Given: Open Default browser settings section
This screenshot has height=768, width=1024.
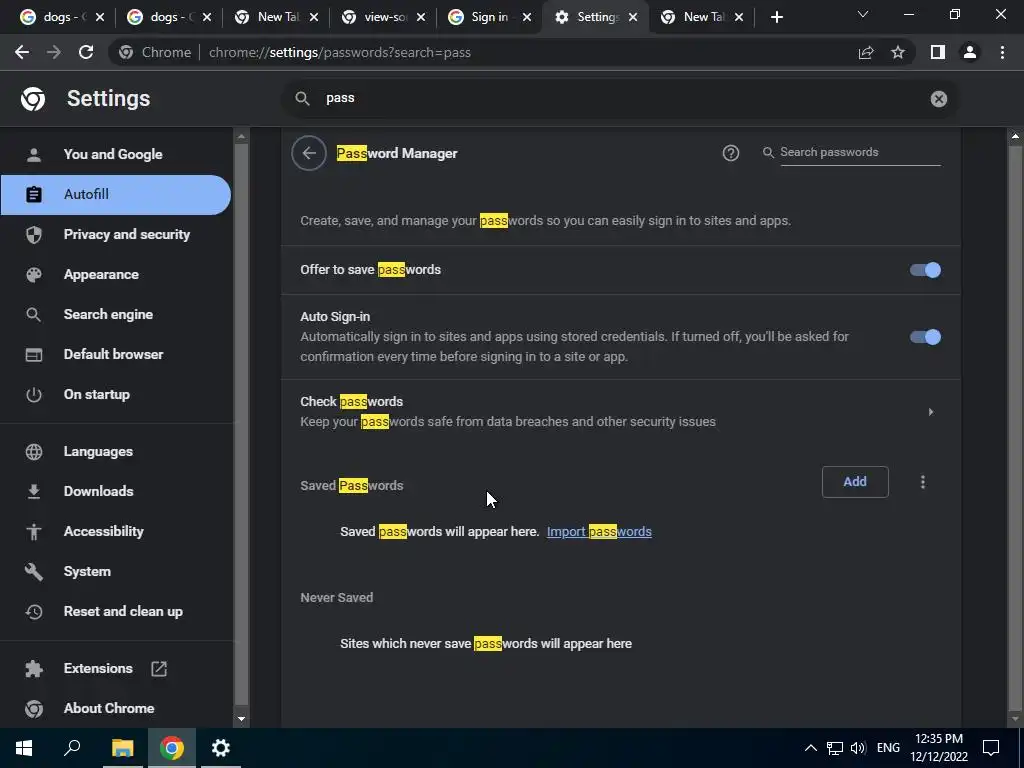Looking at the screenshot, I should pyautogui.click(x=116, y=355).
